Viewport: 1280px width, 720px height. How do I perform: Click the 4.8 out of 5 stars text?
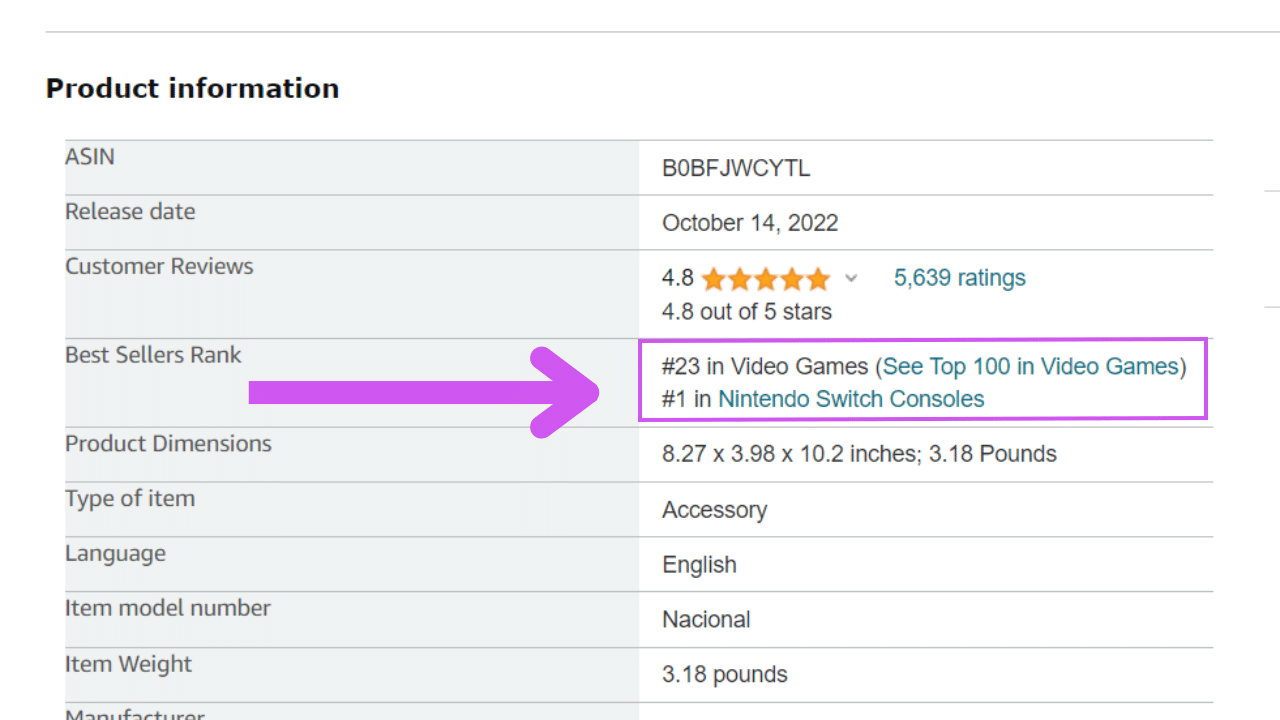[746, 312]
